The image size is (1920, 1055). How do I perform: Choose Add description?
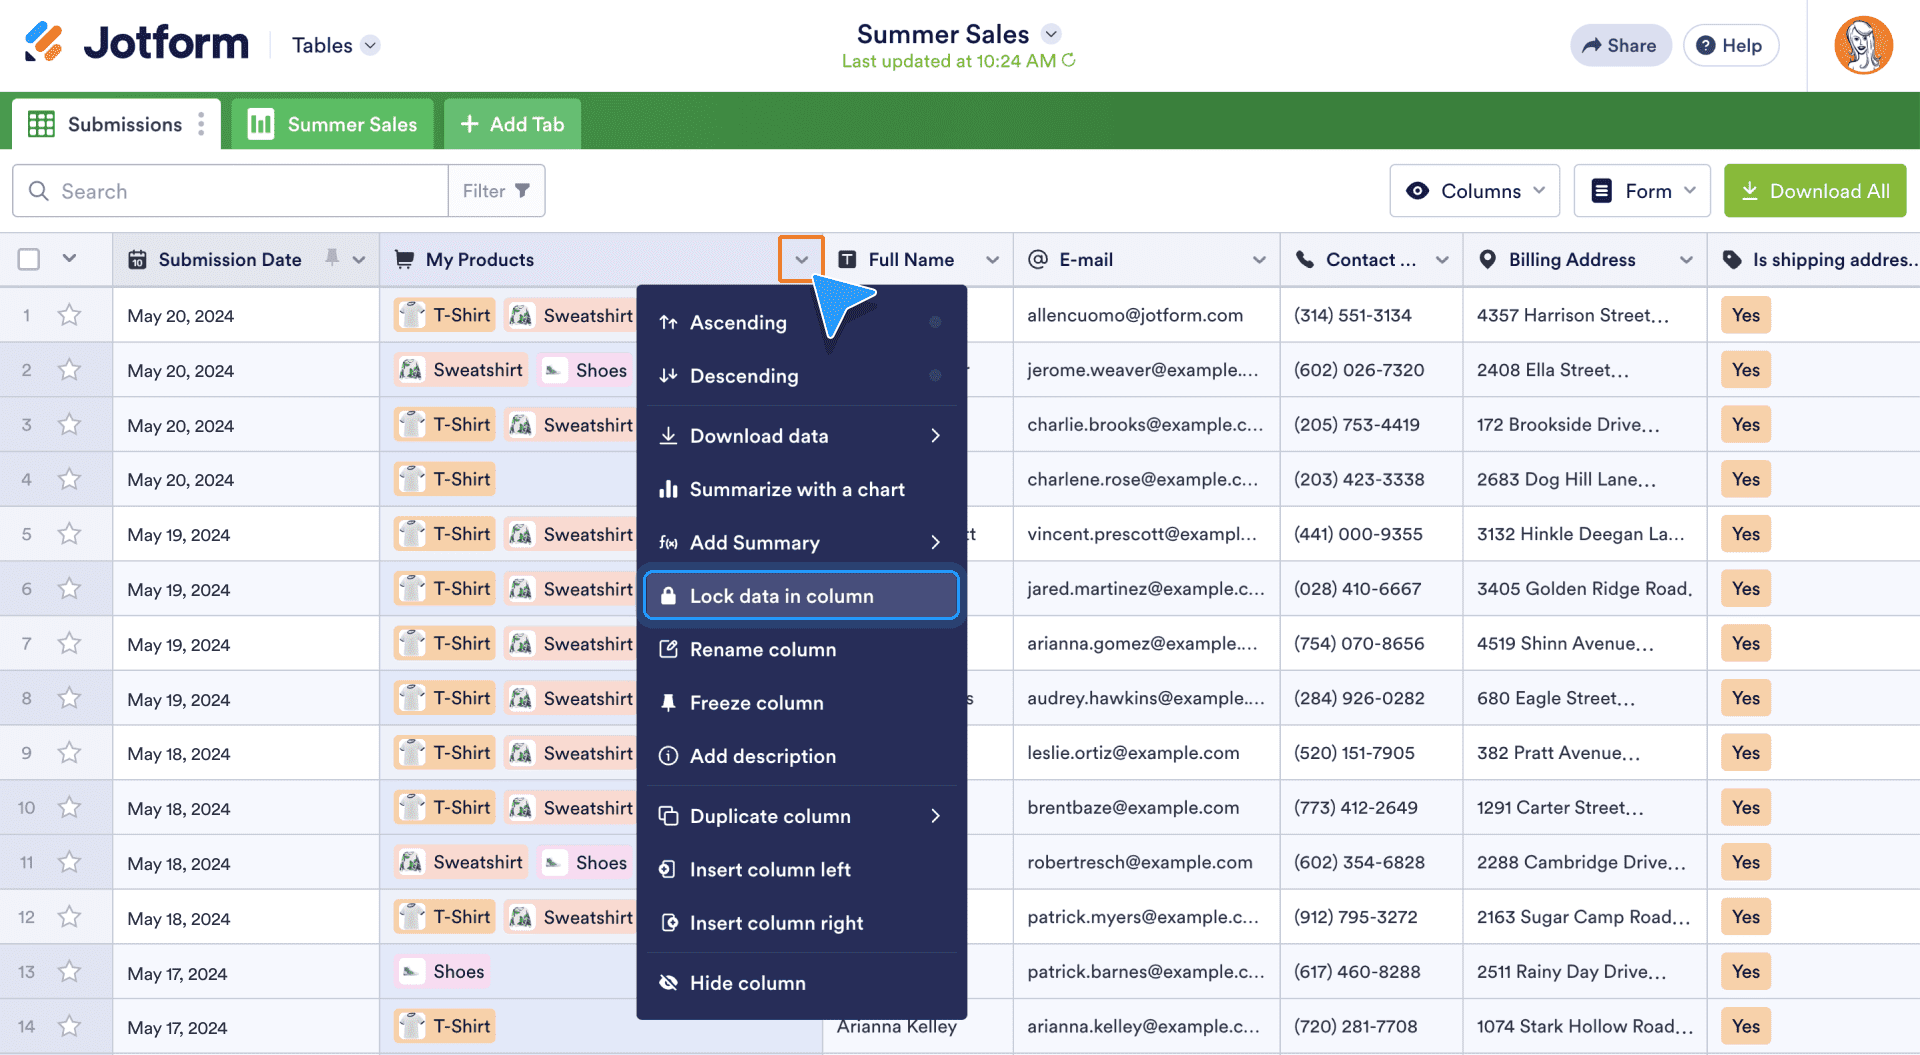tap(802, 756)
